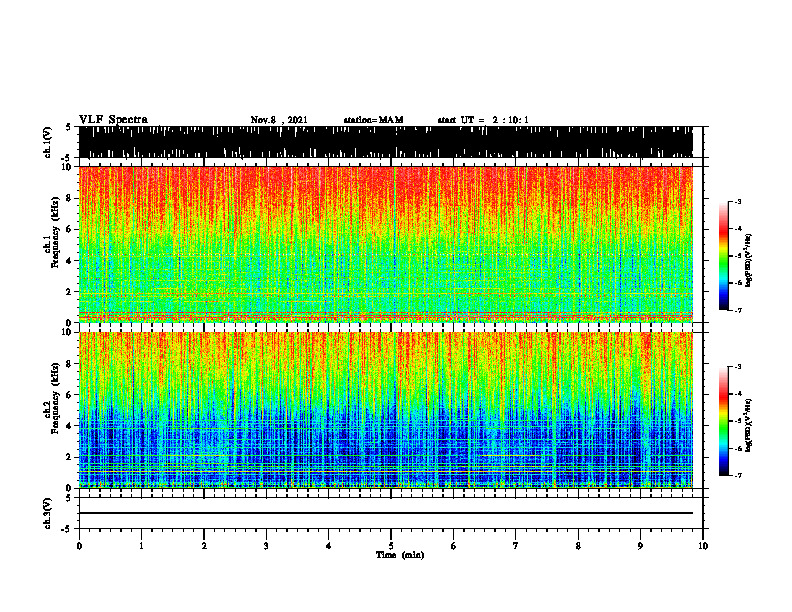Click the "ch.1(V)" waveform axis label
This screenshot has height=612, width=792.
coord(48,142)
